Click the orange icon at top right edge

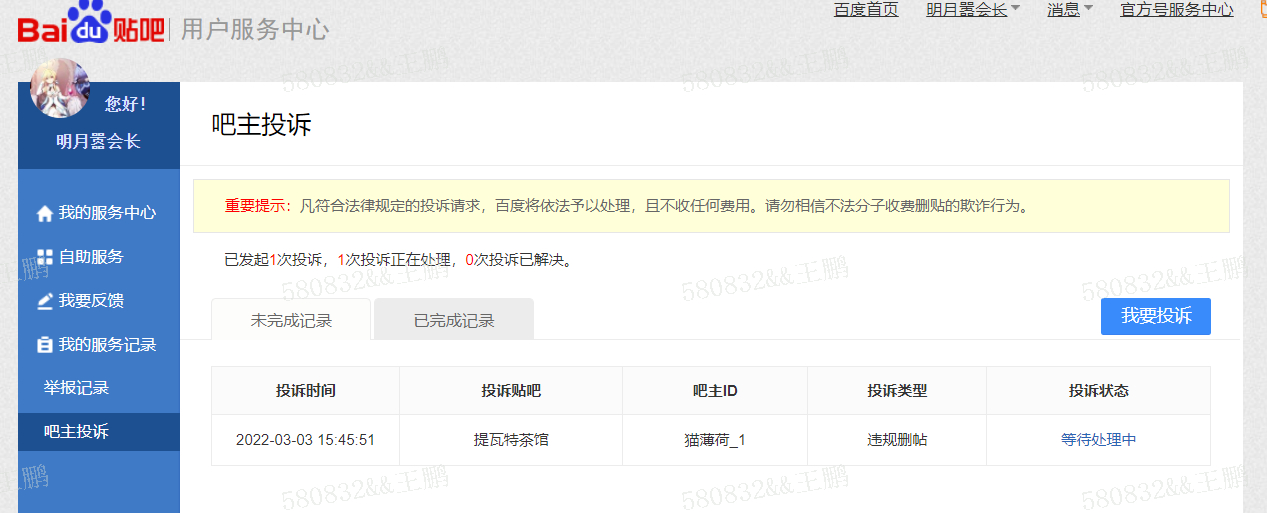1260,10
